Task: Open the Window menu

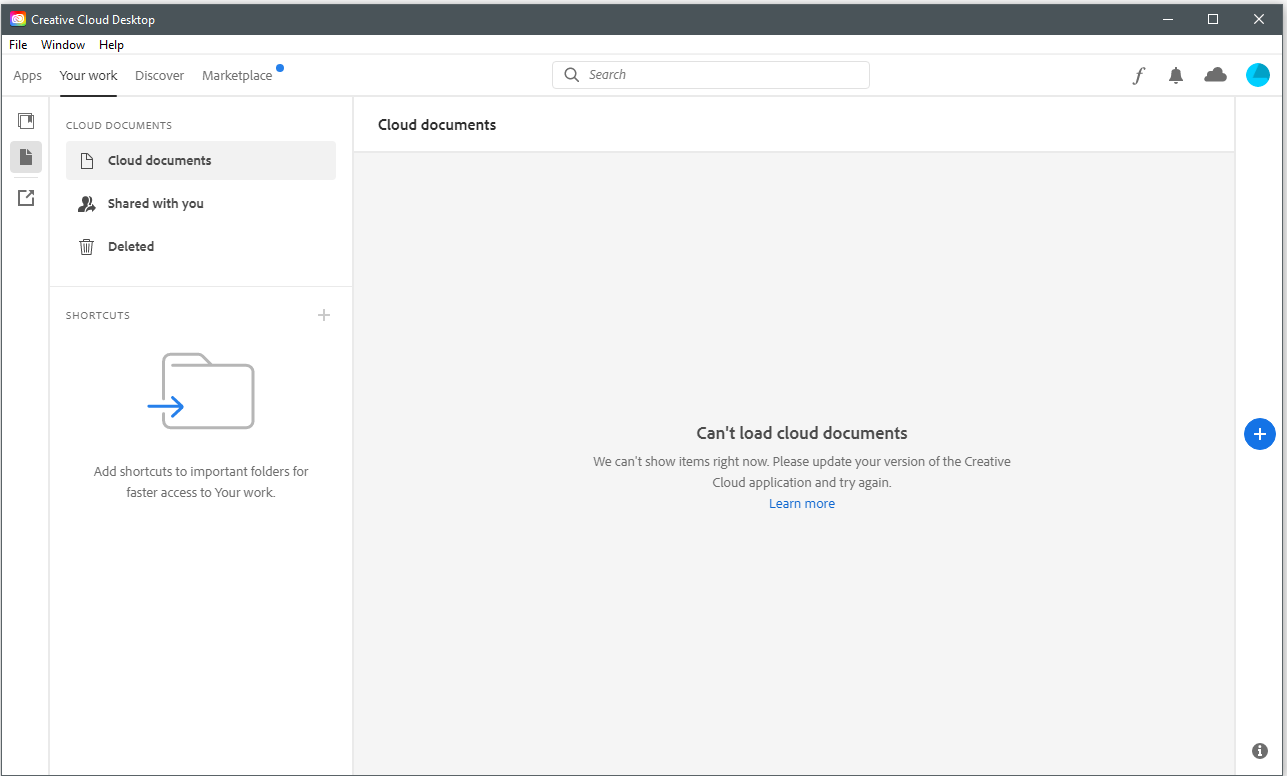Action: 62,44
